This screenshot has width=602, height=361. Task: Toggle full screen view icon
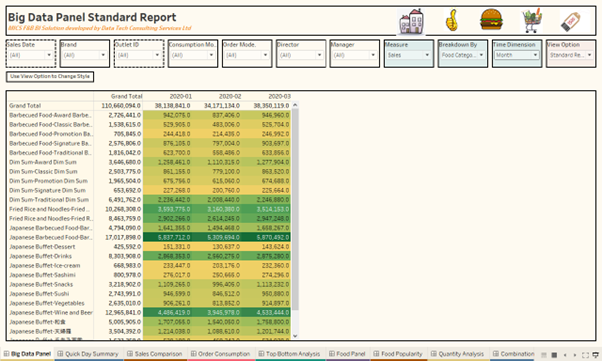pos(585,355)
